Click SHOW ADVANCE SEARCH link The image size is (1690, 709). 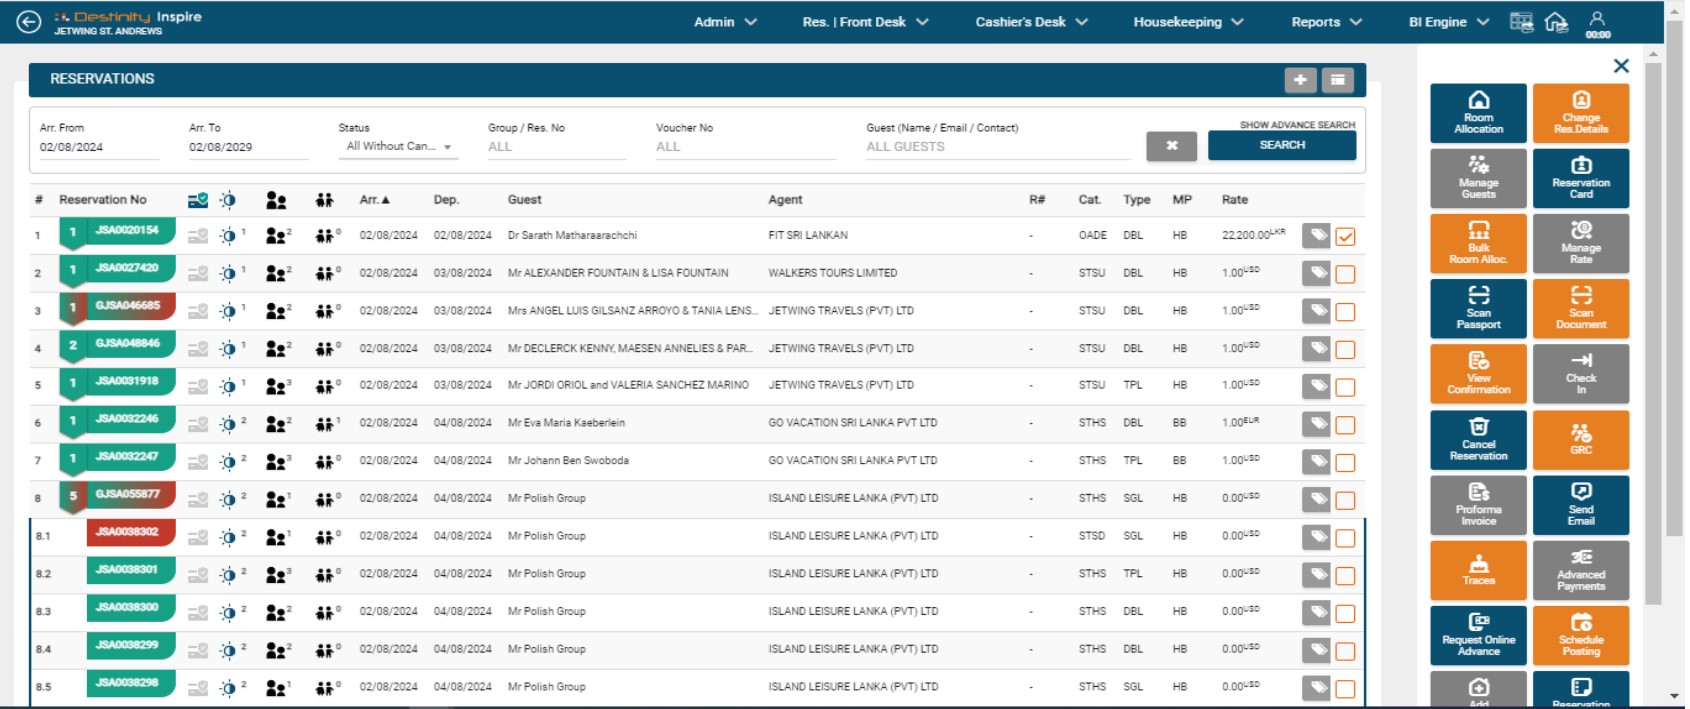click(1297, 125)
